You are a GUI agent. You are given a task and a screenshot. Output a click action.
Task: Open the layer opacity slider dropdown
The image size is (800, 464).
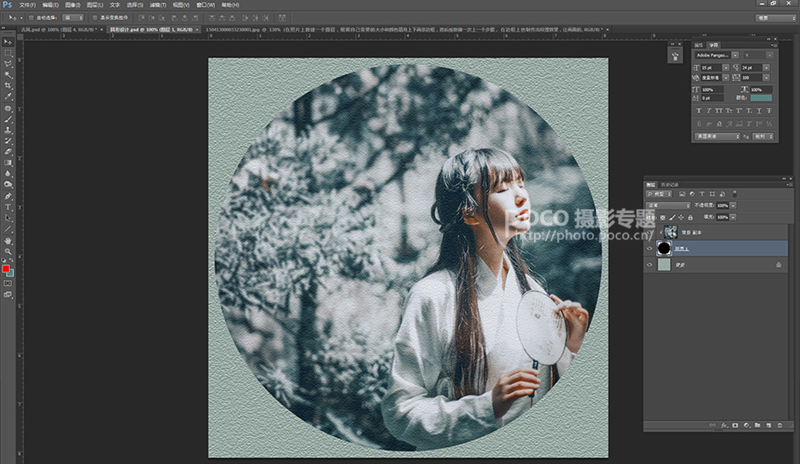733,205
